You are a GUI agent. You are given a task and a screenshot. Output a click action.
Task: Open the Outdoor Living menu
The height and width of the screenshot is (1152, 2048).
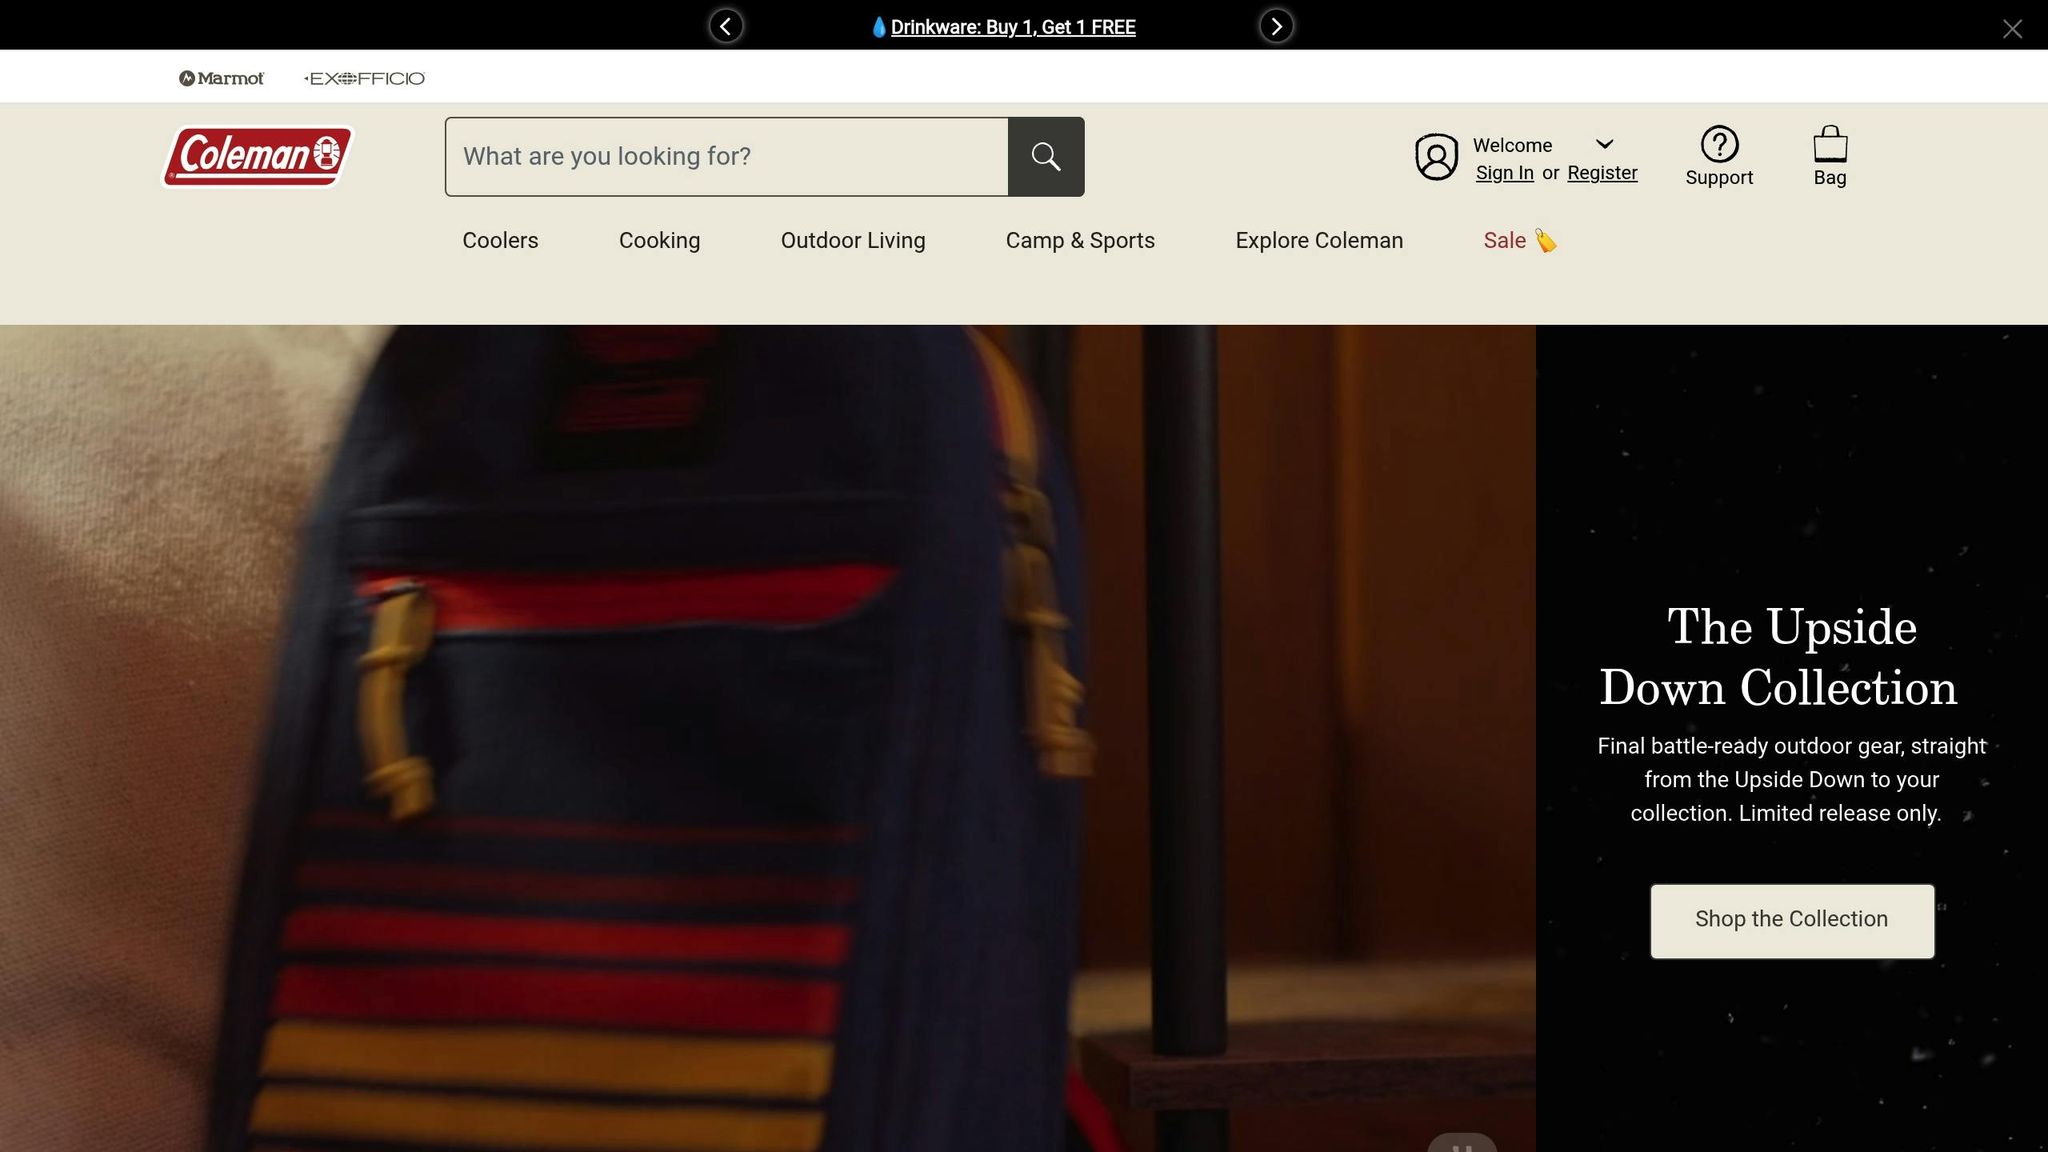click(853, 240)
